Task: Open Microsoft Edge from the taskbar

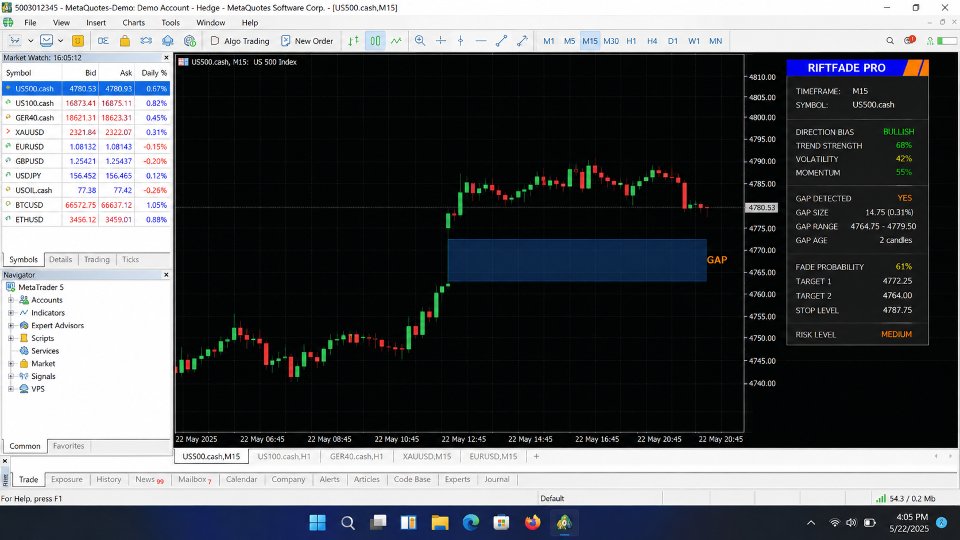Action: tap(471, 523)
